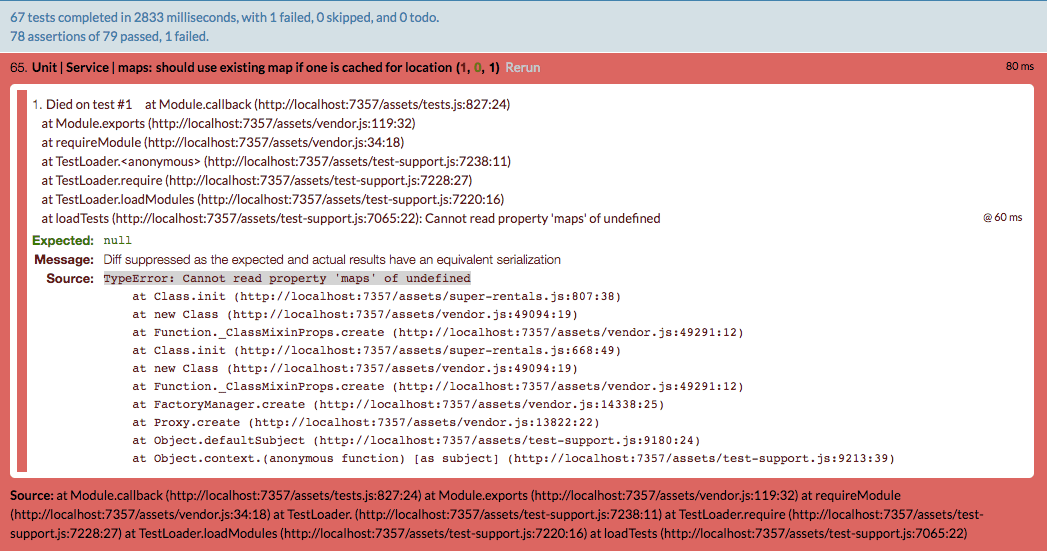Click the 'at TestLoader.loadModules' stack line

272,199
